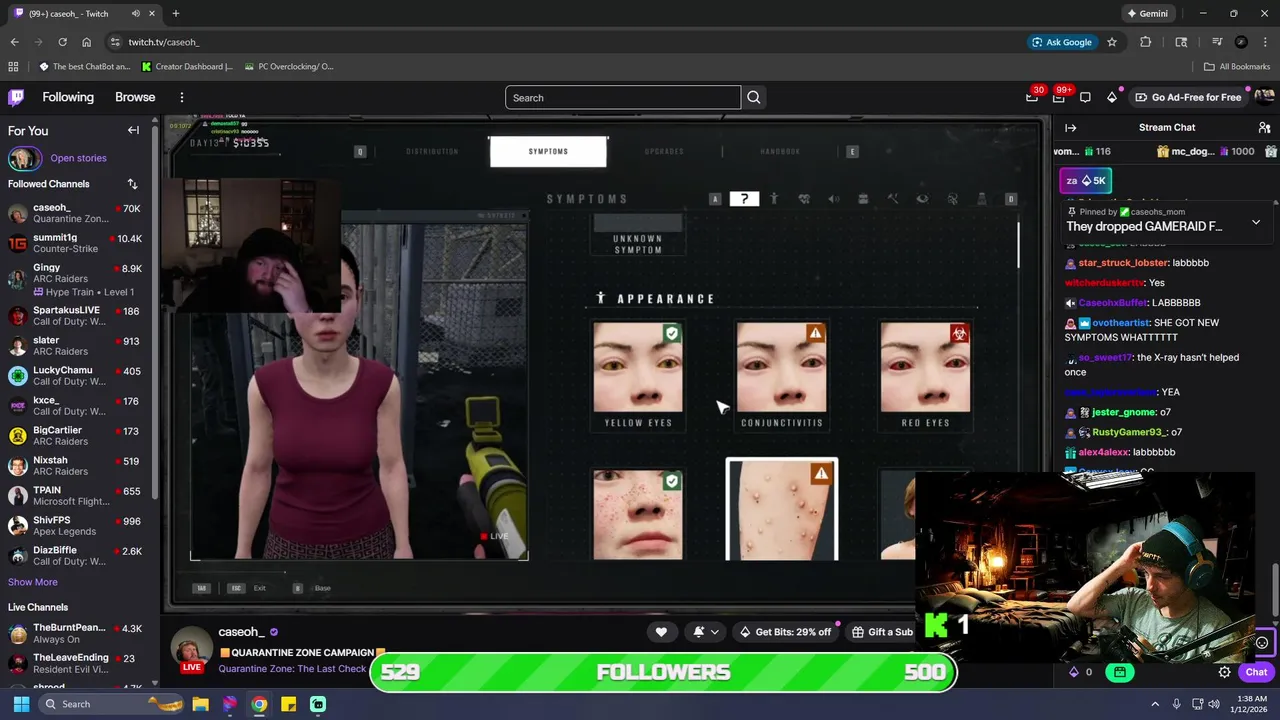Select the facial acne symptom thumbnail
Viewport: 1280px width, 720px height.
pos(638,515)
